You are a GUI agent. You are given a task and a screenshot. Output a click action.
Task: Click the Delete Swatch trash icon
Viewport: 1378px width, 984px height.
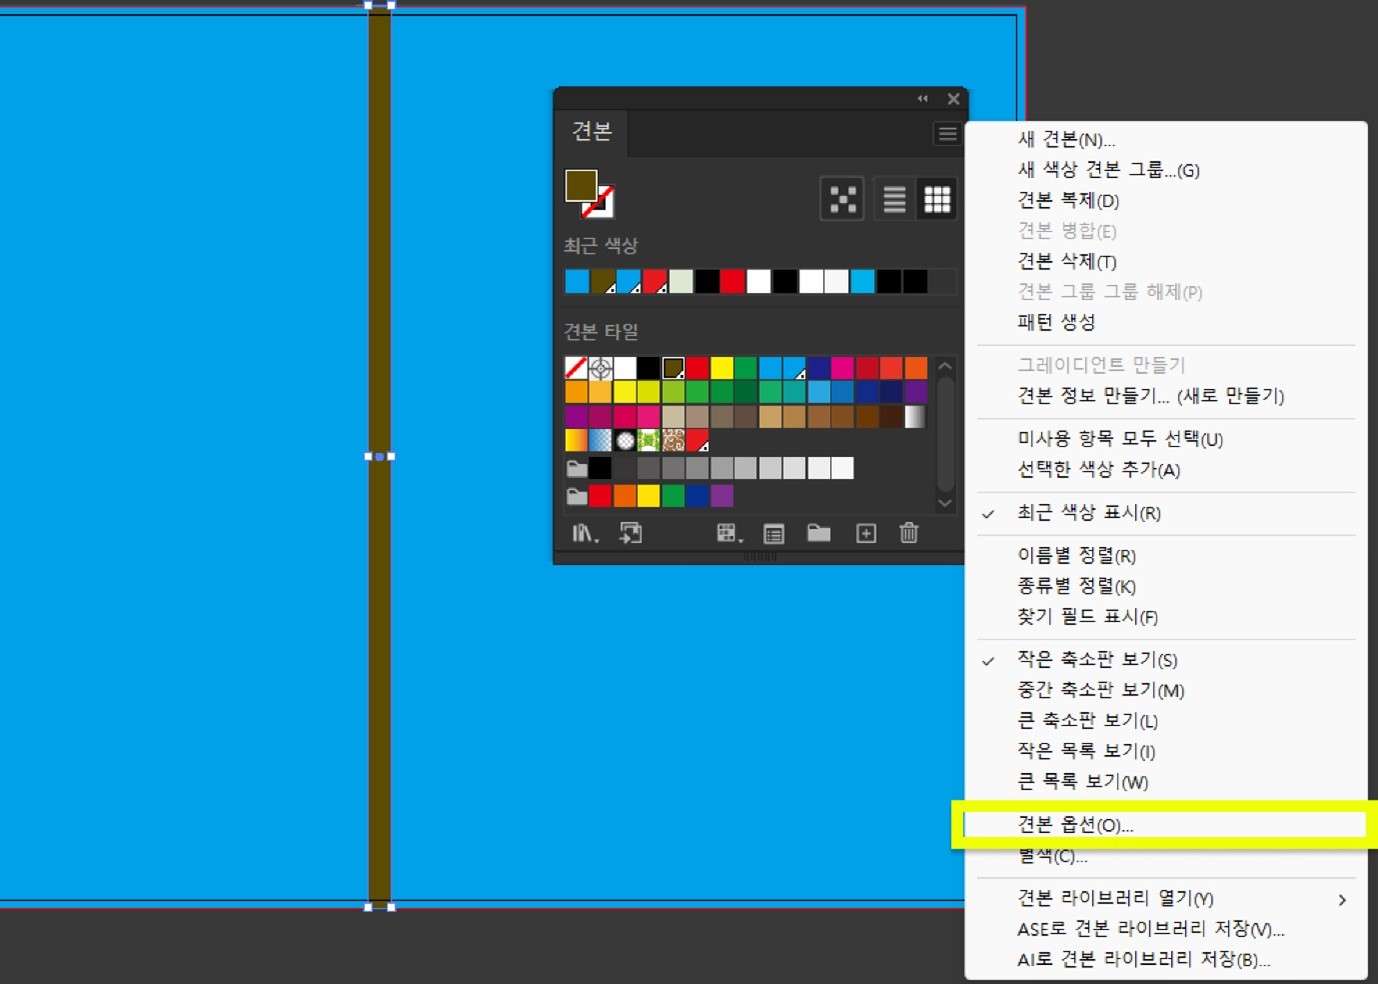(909, 534)
